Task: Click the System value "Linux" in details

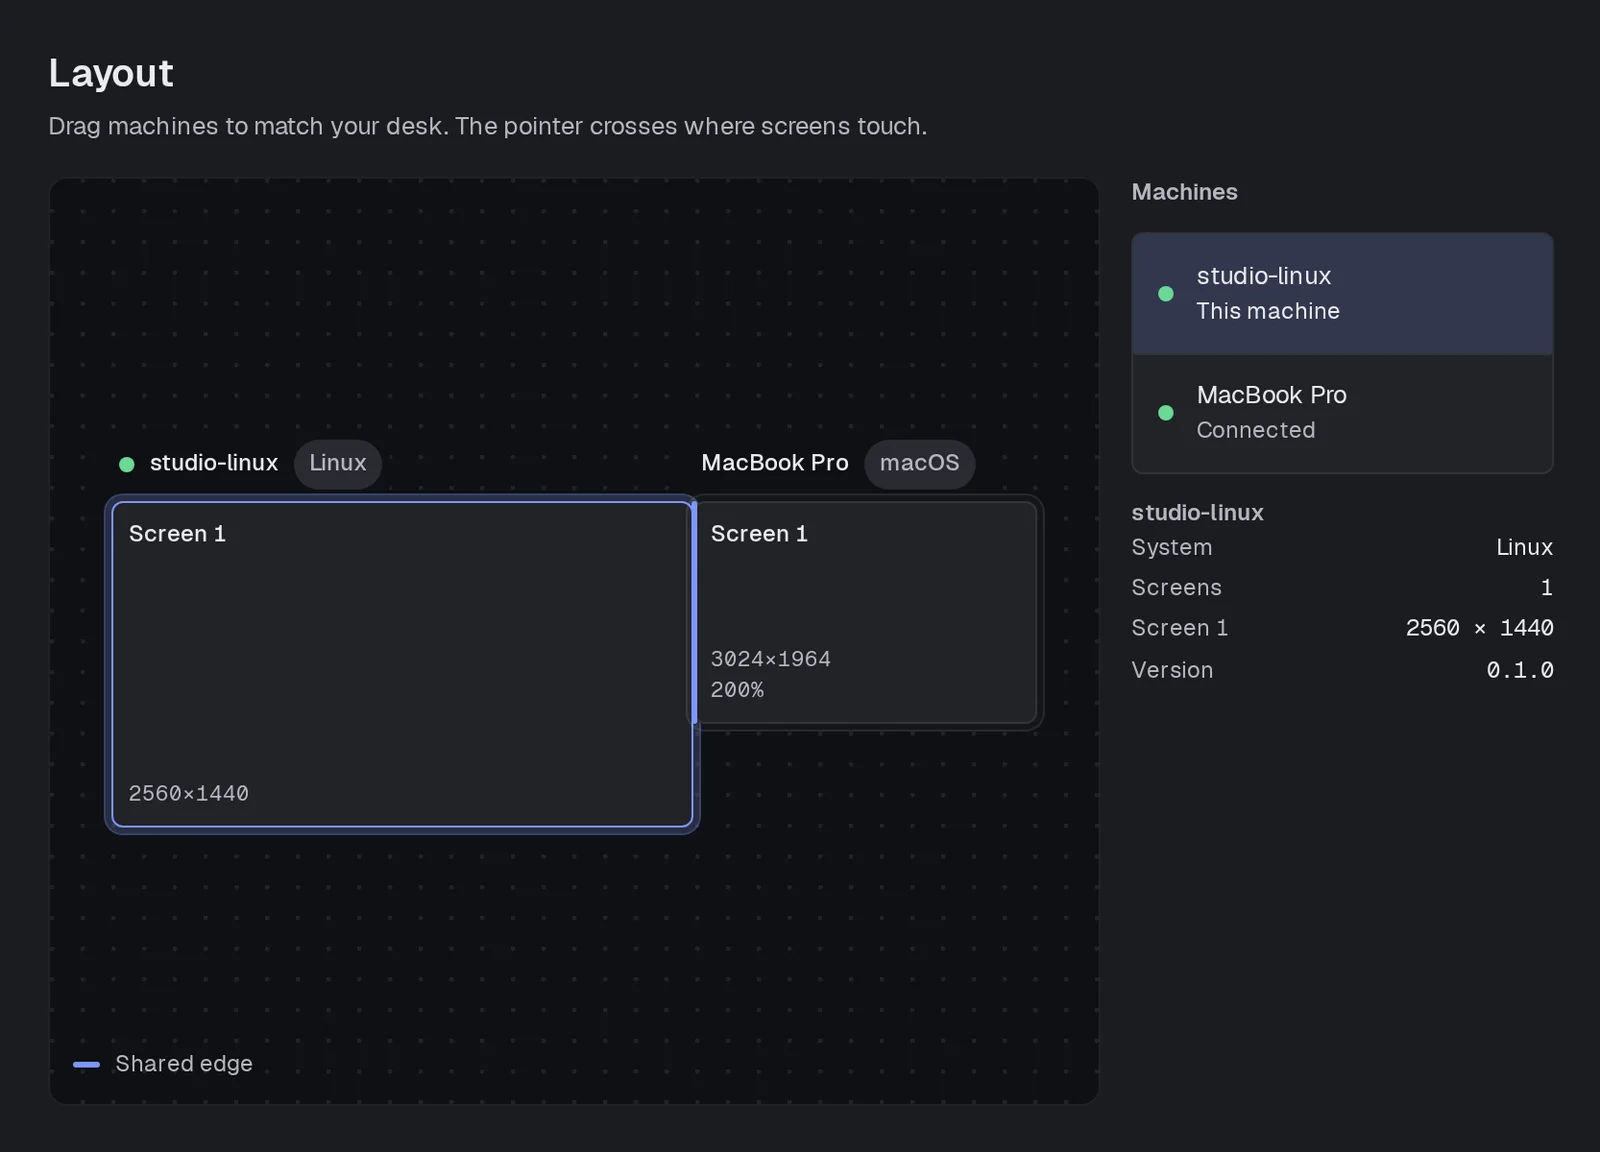Action: [x=1525, y=548]
